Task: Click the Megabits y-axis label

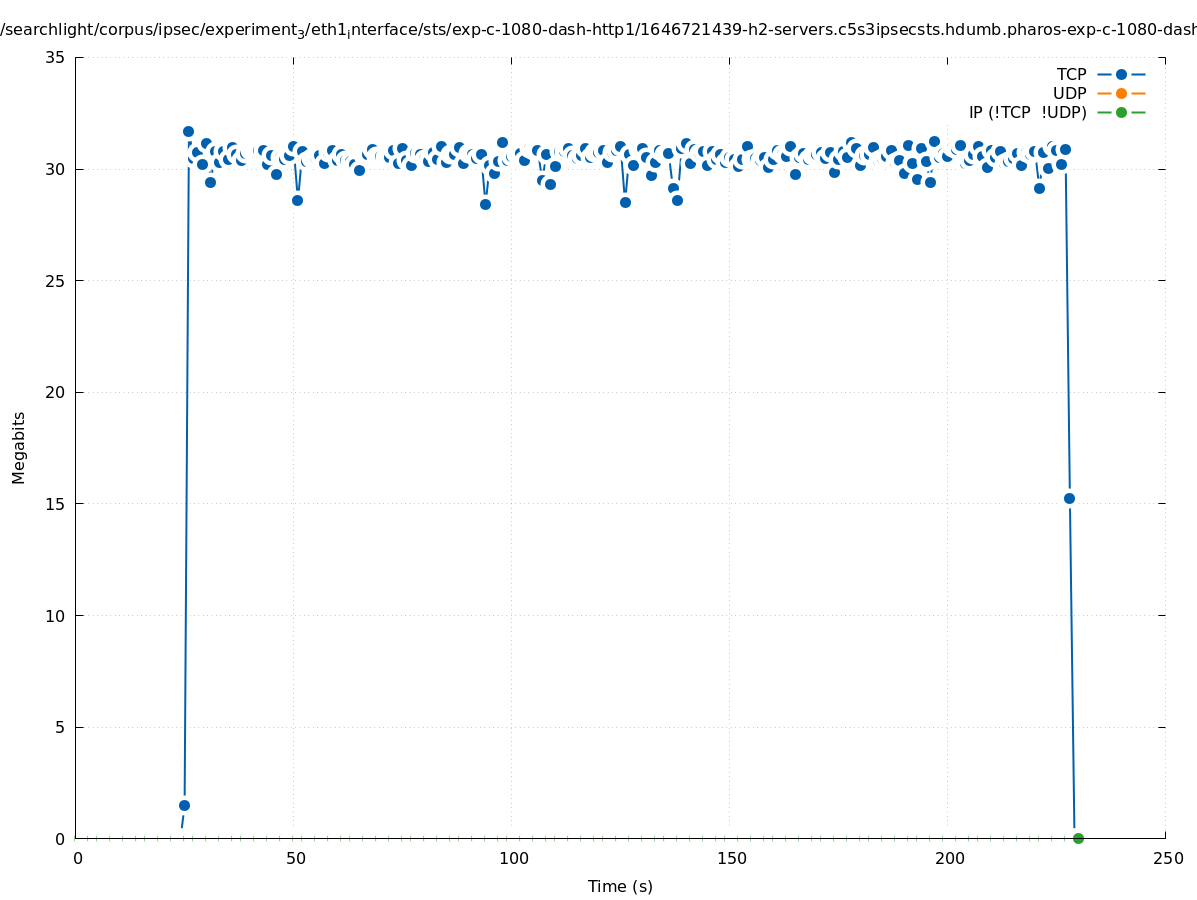Action: (x=19, y=447)
